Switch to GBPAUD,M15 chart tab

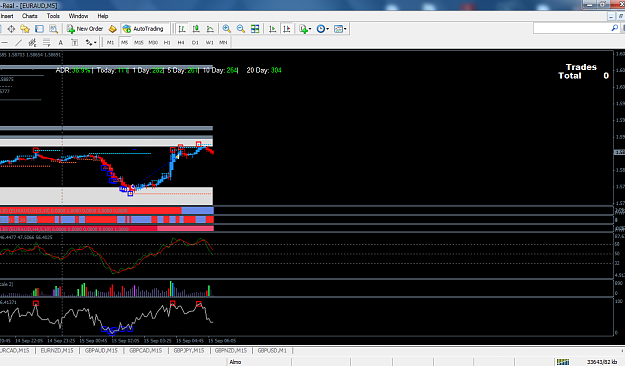[x=101, y=350]
